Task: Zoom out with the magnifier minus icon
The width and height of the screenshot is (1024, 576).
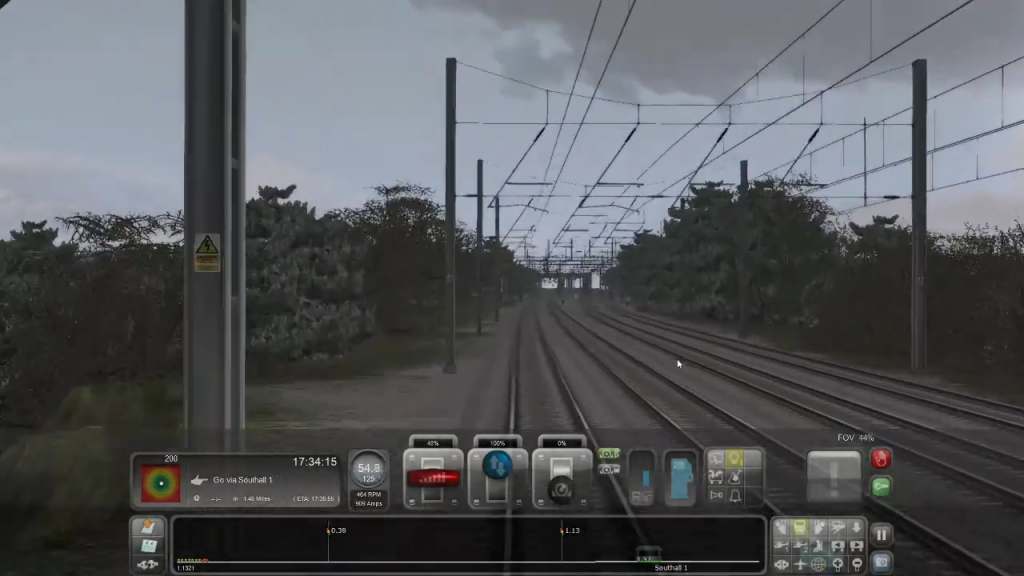Action: [856, 565]
